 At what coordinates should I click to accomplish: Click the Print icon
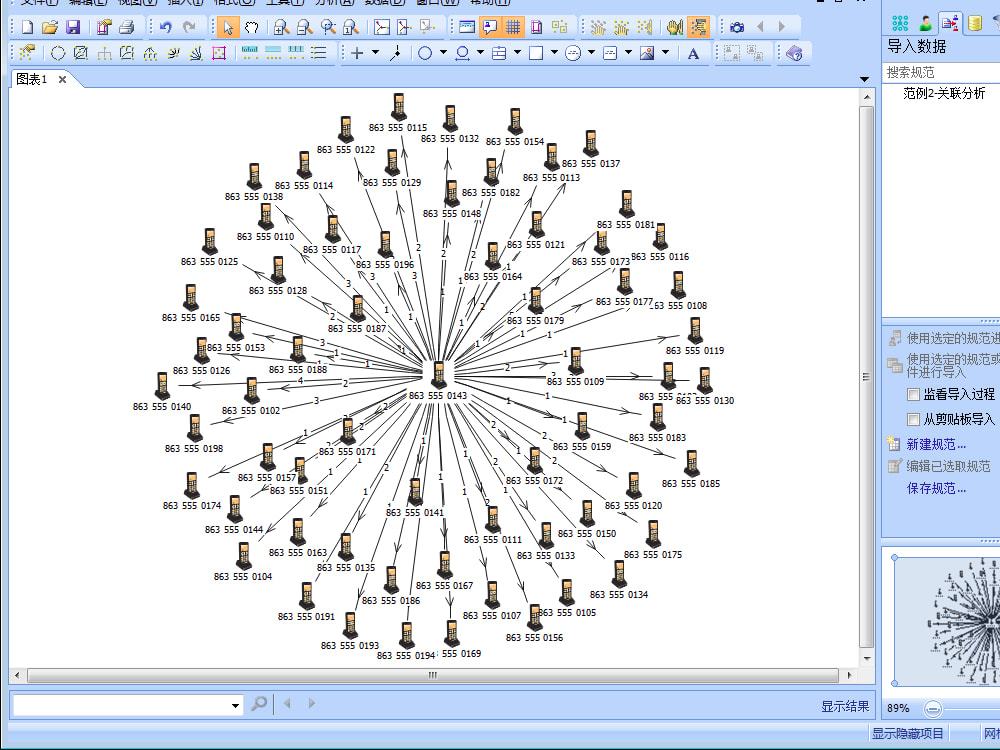[126, 27]
